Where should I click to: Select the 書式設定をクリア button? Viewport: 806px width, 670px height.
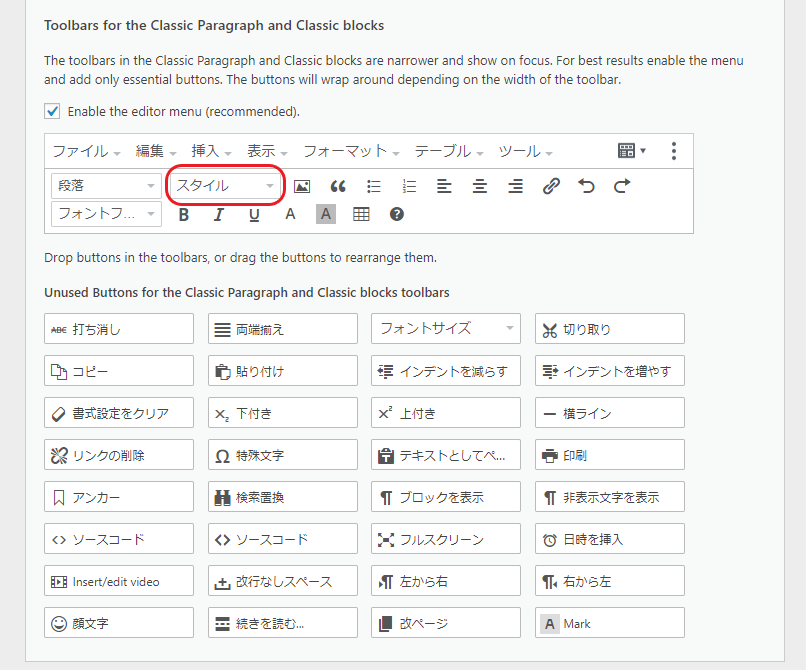coord(119,412)
